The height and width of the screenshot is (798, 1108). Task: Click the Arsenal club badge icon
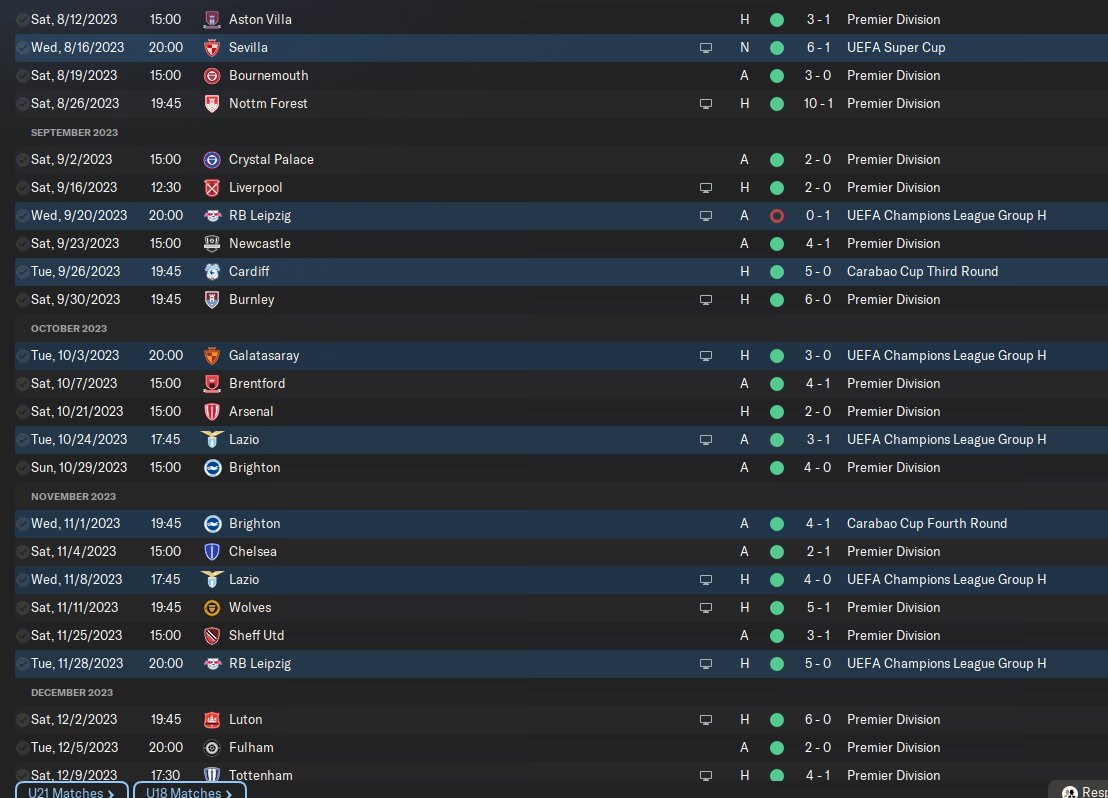tap(211, 411)
